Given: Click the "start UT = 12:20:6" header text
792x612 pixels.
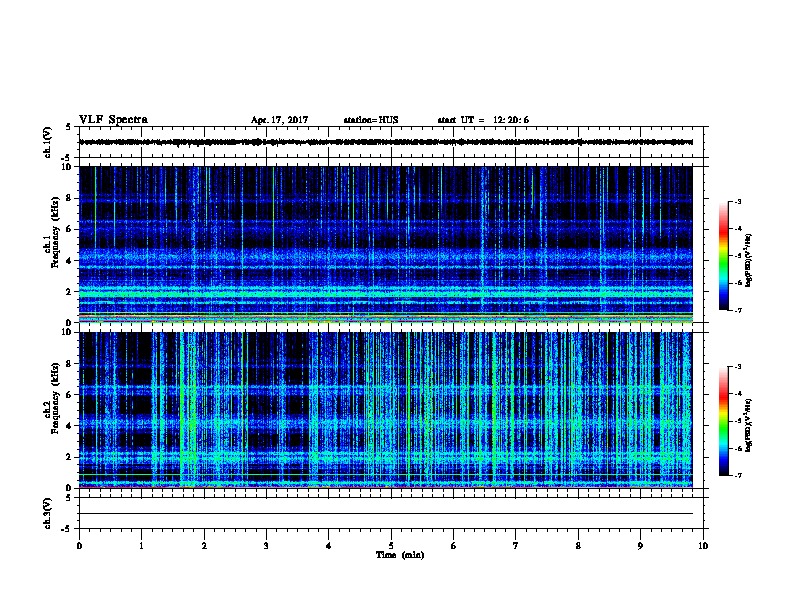Looking at the screenshot, I should pyautogui.click(x=483, y=120).
